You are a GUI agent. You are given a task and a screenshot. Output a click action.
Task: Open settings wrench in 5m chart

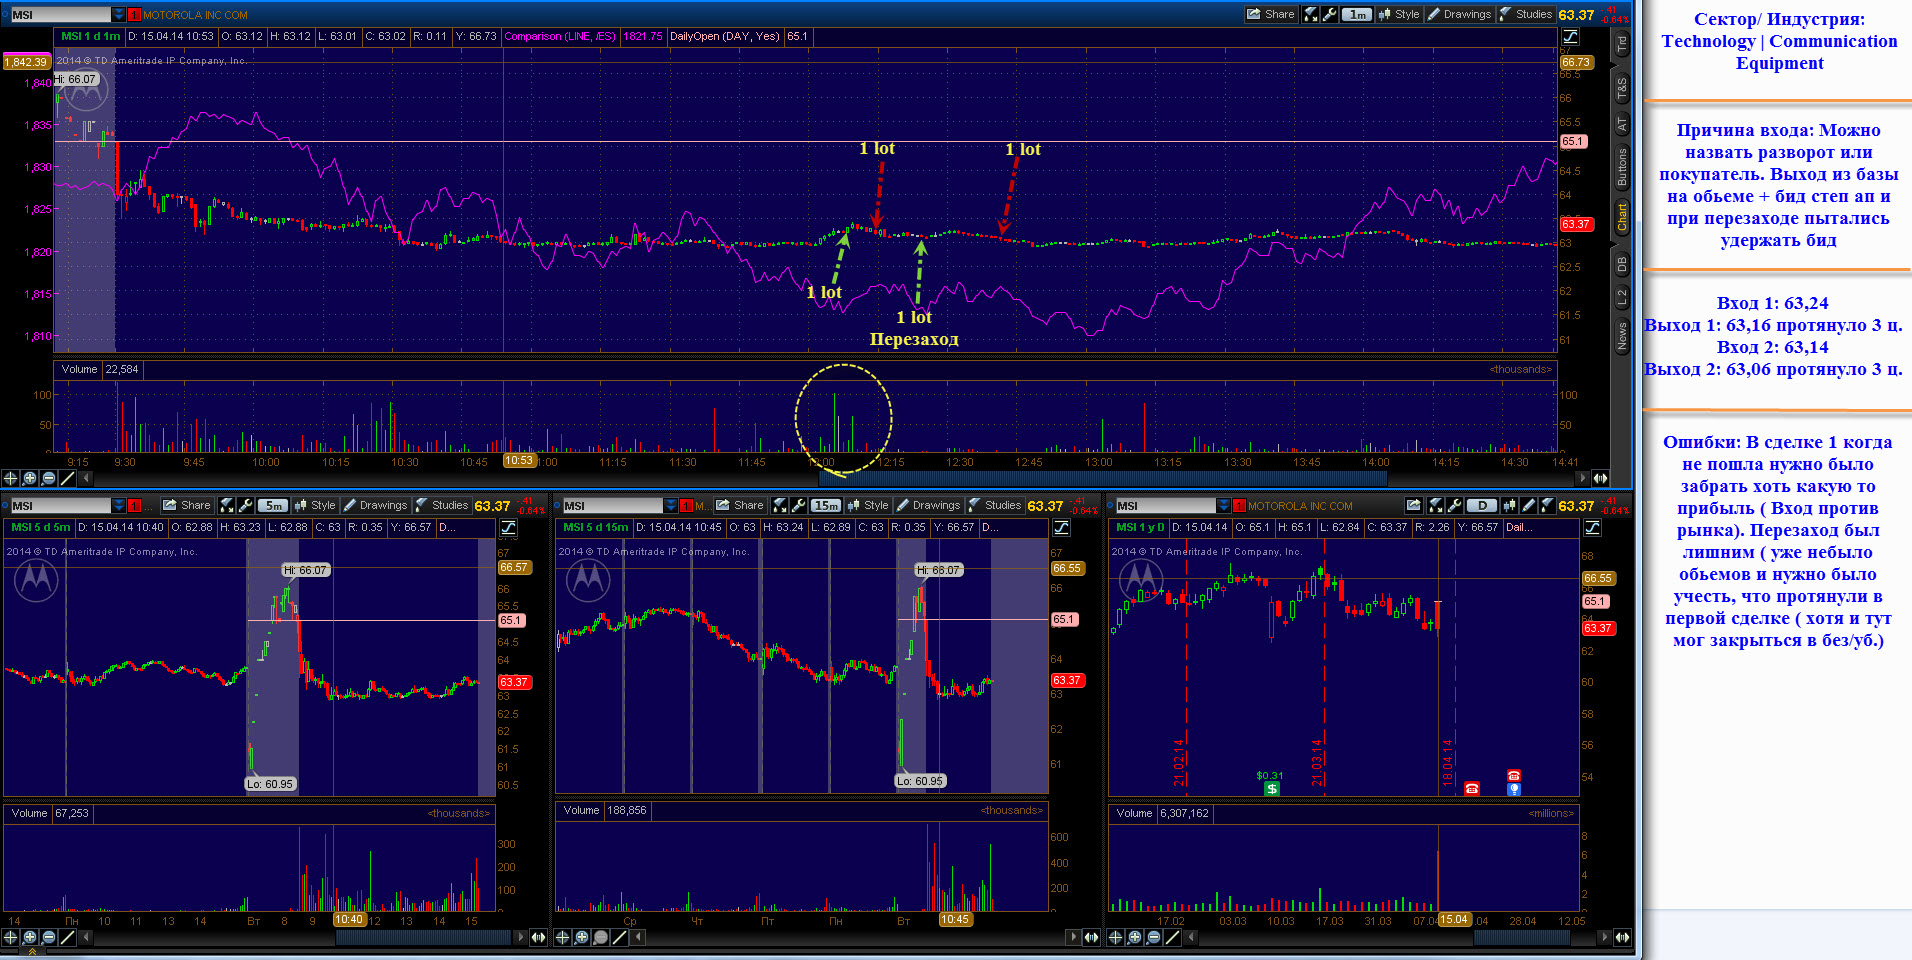click(245, 505)
